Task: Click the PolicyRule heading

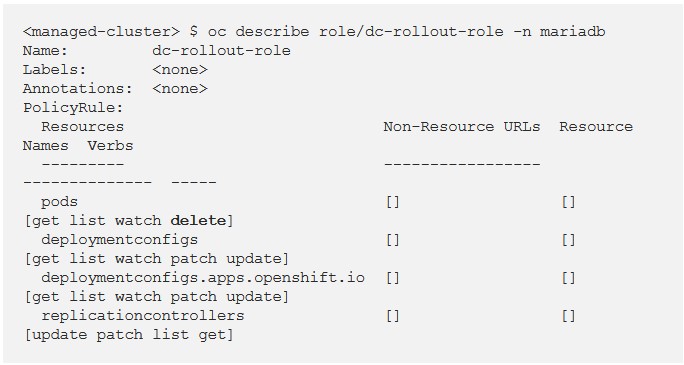Action: 73,108
